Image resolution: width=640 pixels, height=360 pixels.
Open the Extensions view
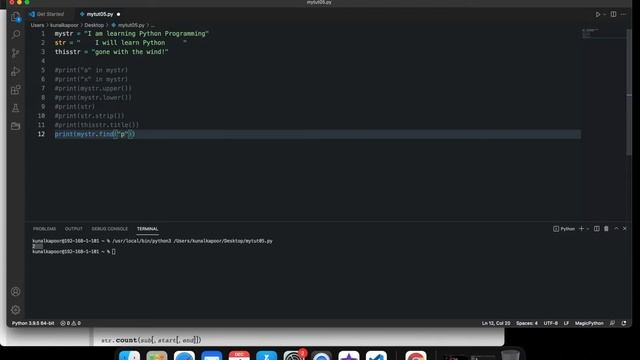pos(16,90)
